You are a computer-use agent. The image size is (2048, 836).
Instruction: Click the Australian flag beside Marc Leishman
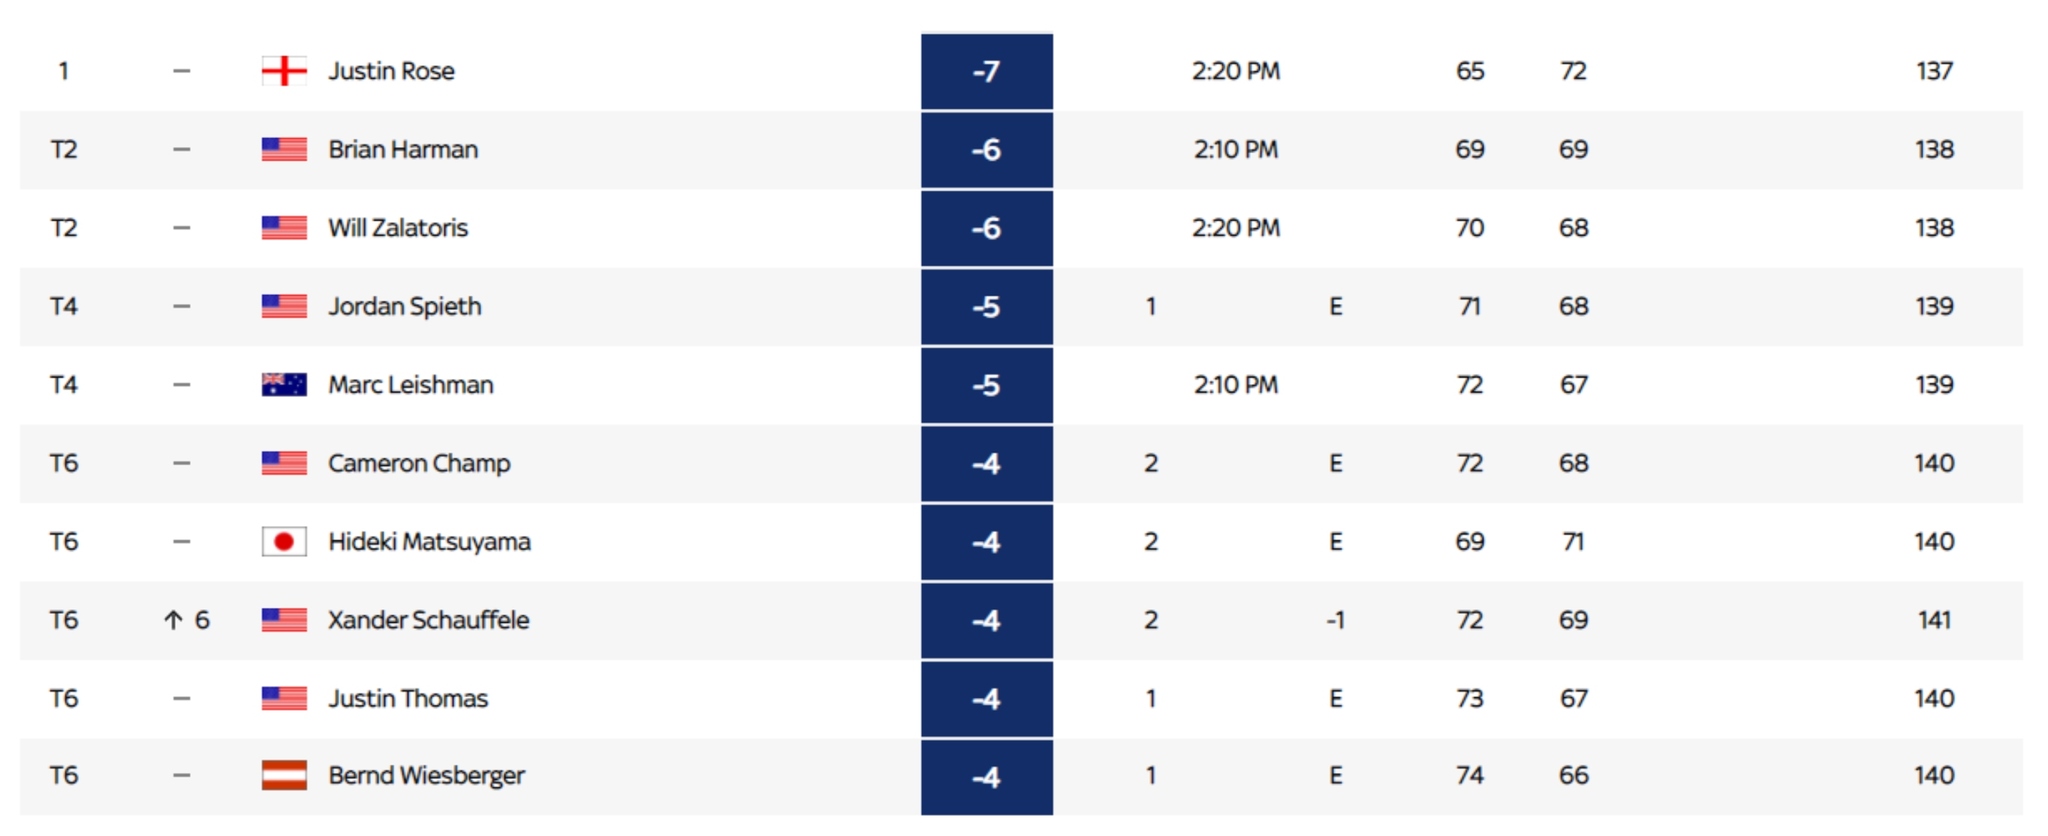[284, 385]
